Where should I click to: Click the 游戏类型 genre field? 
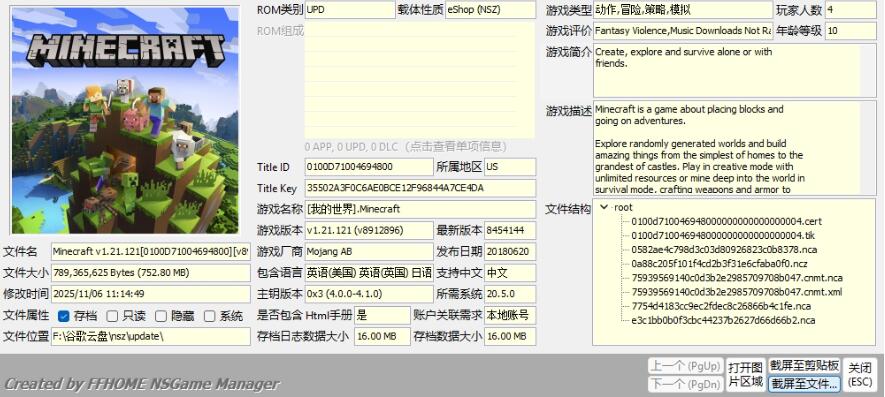[682, 10]
